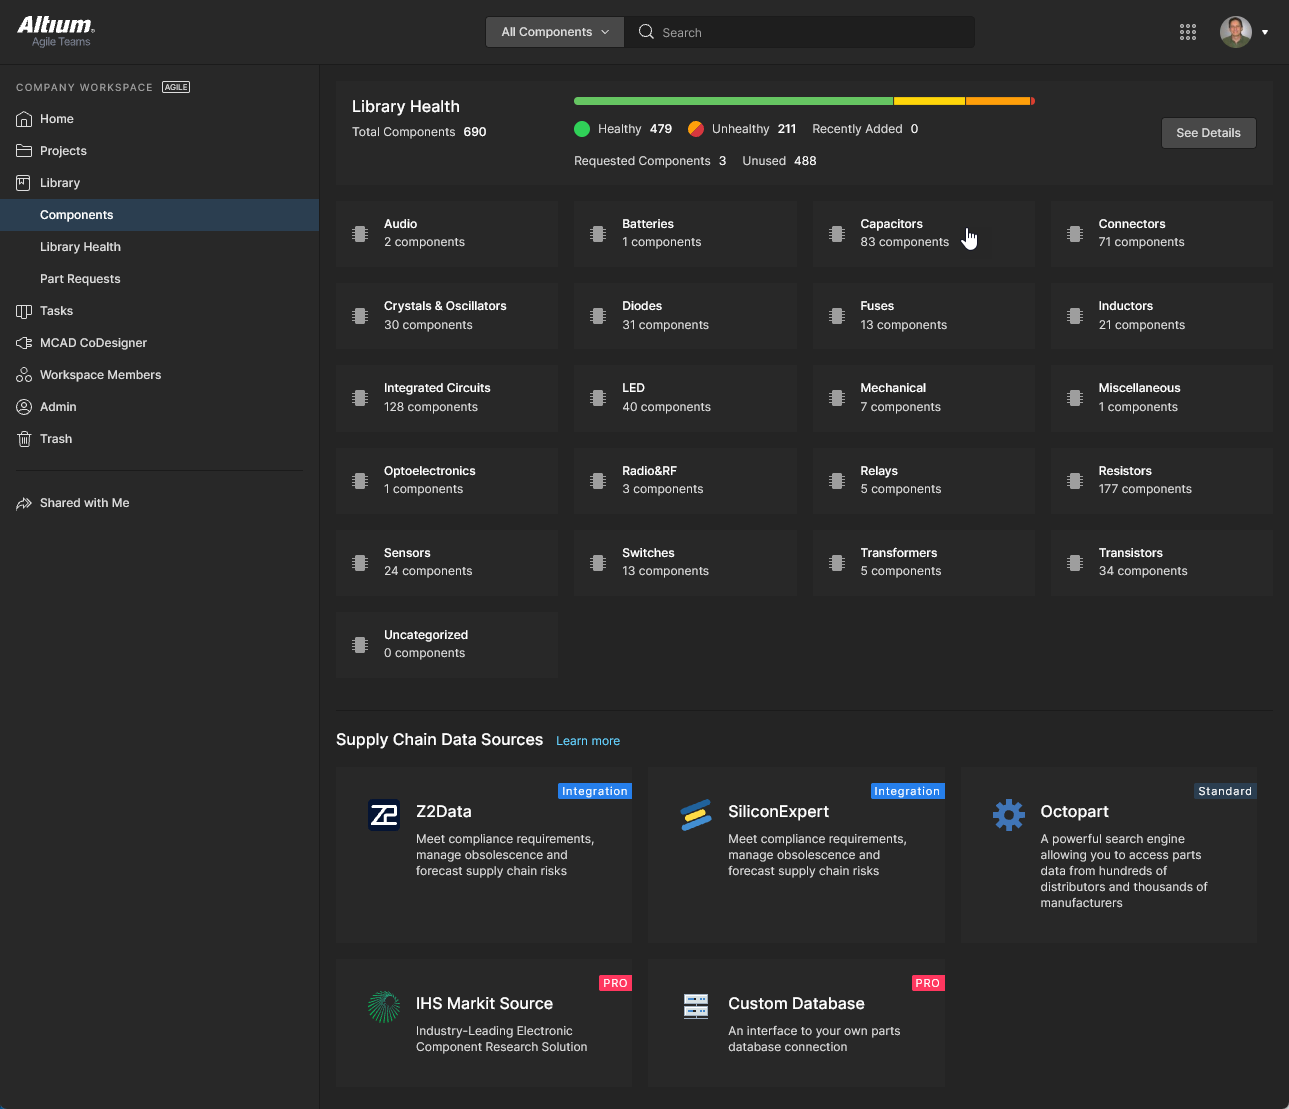Select the Switches category card
The width and height of the screenshot is (1289, 1109).
[x=685, y=563]
